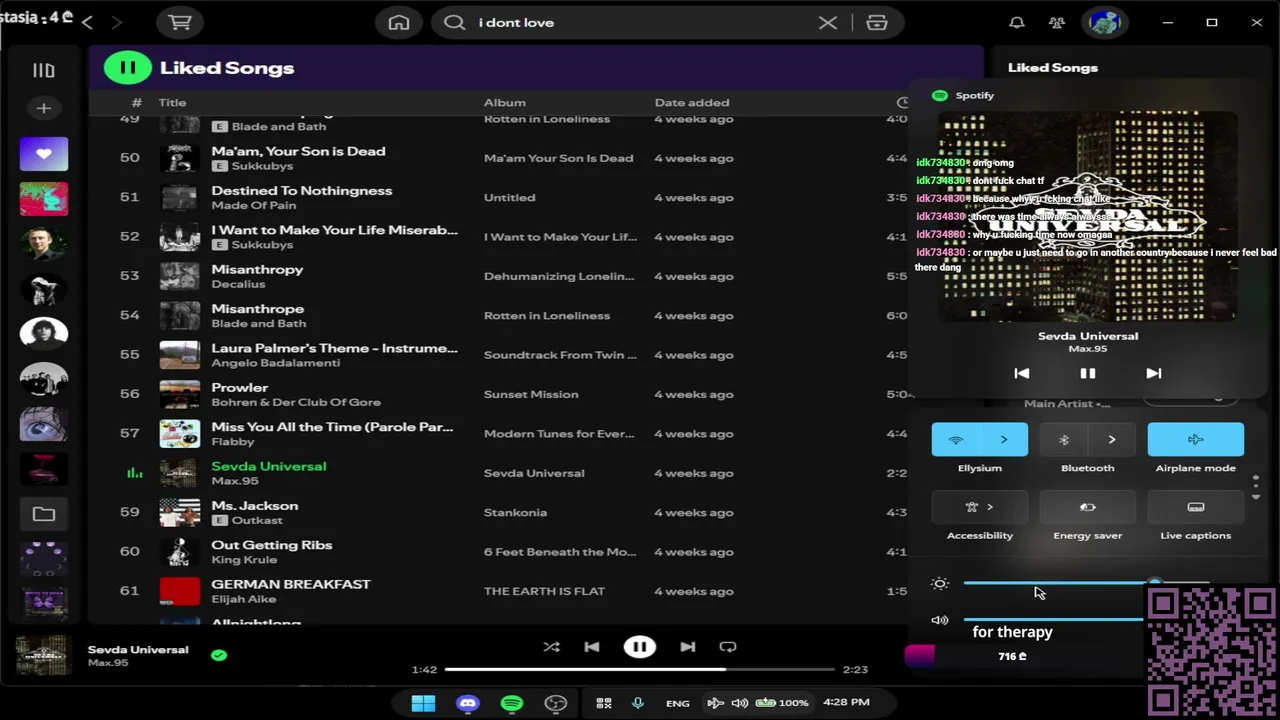1280x720 pixels.
Task: Turn off Airplane mode
Action: pos(1196,440)
